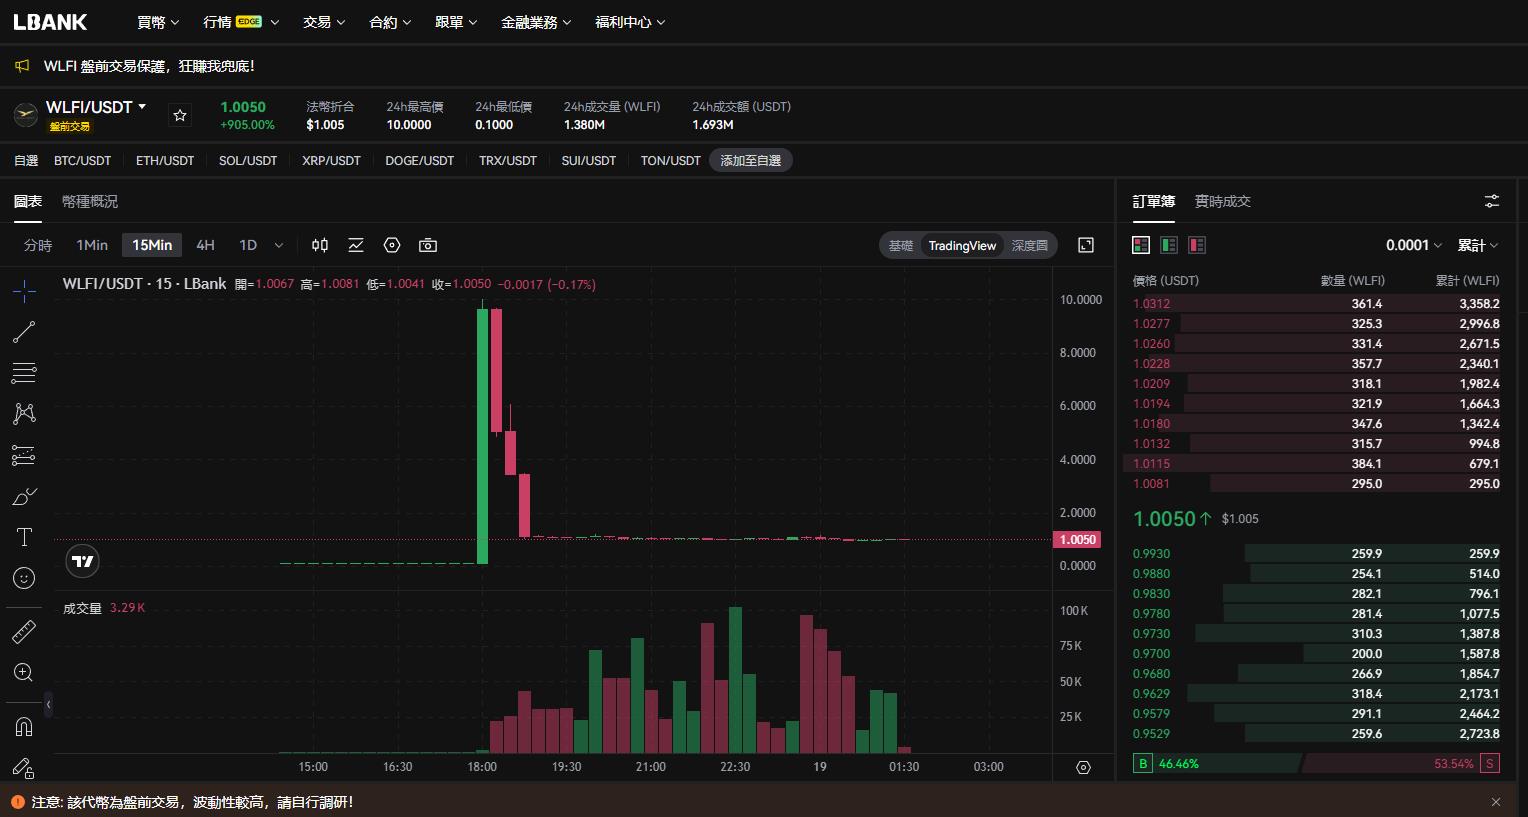Select the brush drawing tool
Image resolution: width=1528 pixels, height=817 pixels.
coord(24,496)
